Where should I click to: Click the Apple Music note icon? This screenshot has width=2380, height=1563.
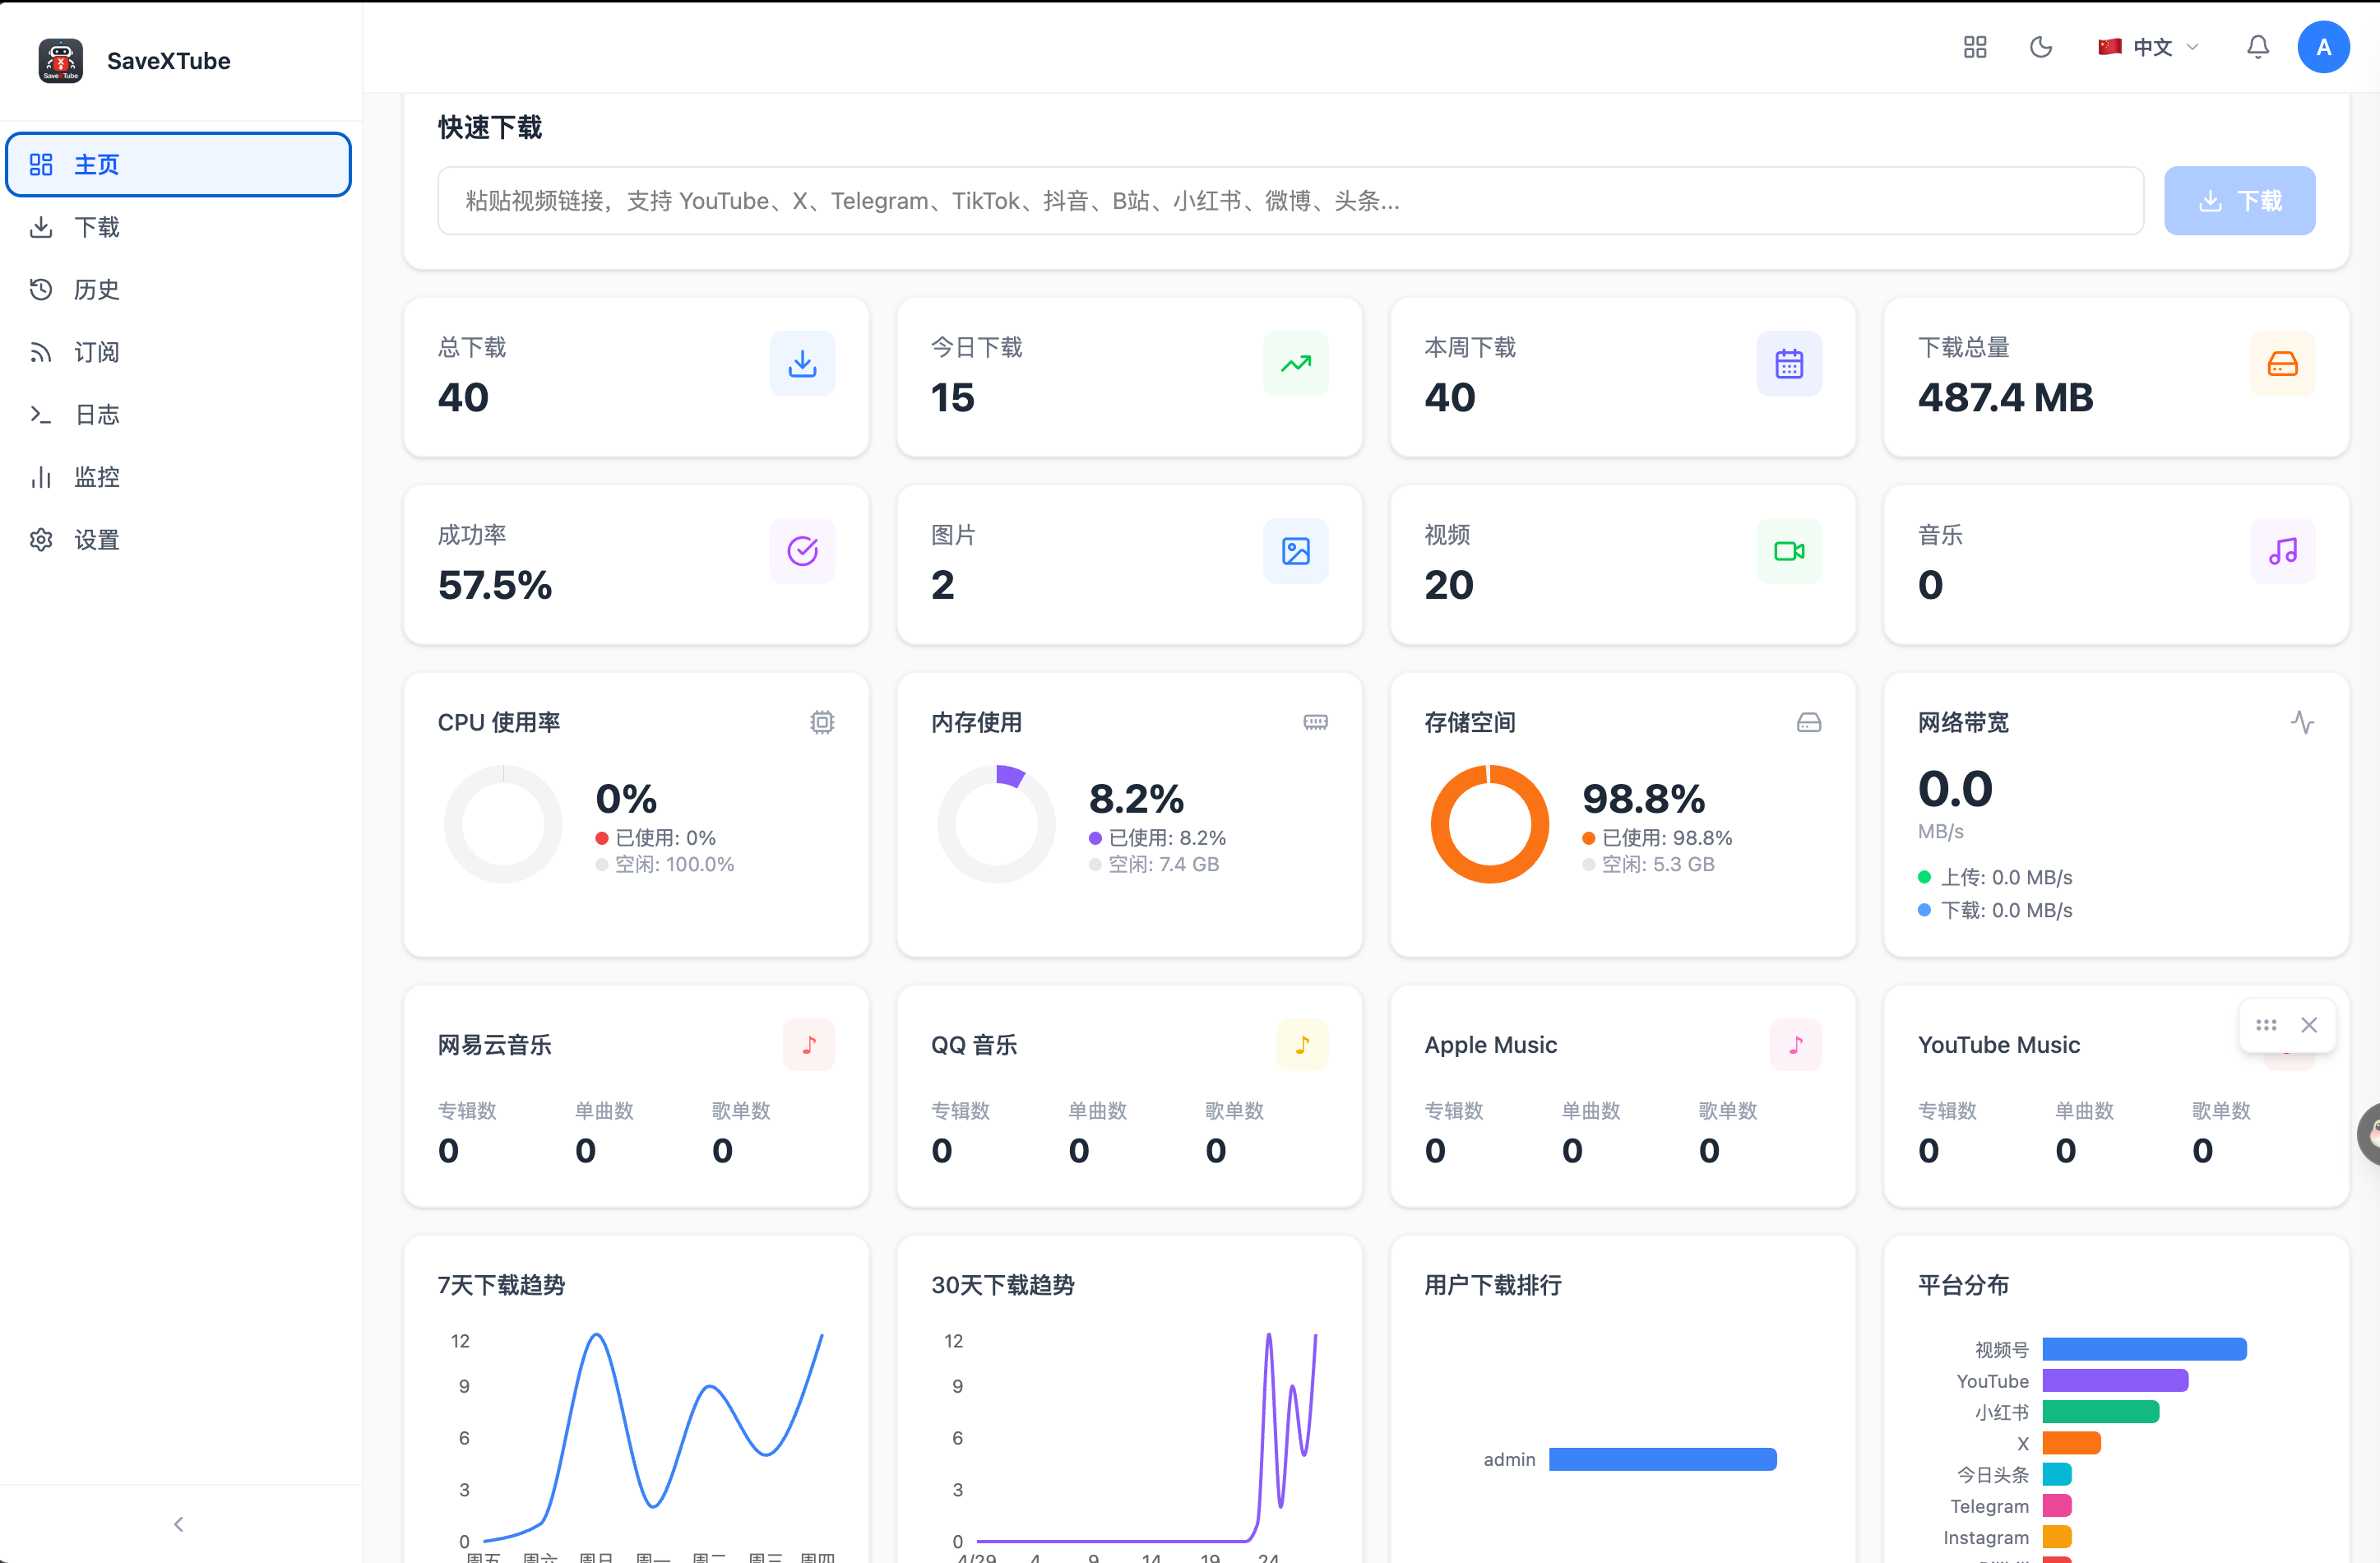coord(1796,1045)
